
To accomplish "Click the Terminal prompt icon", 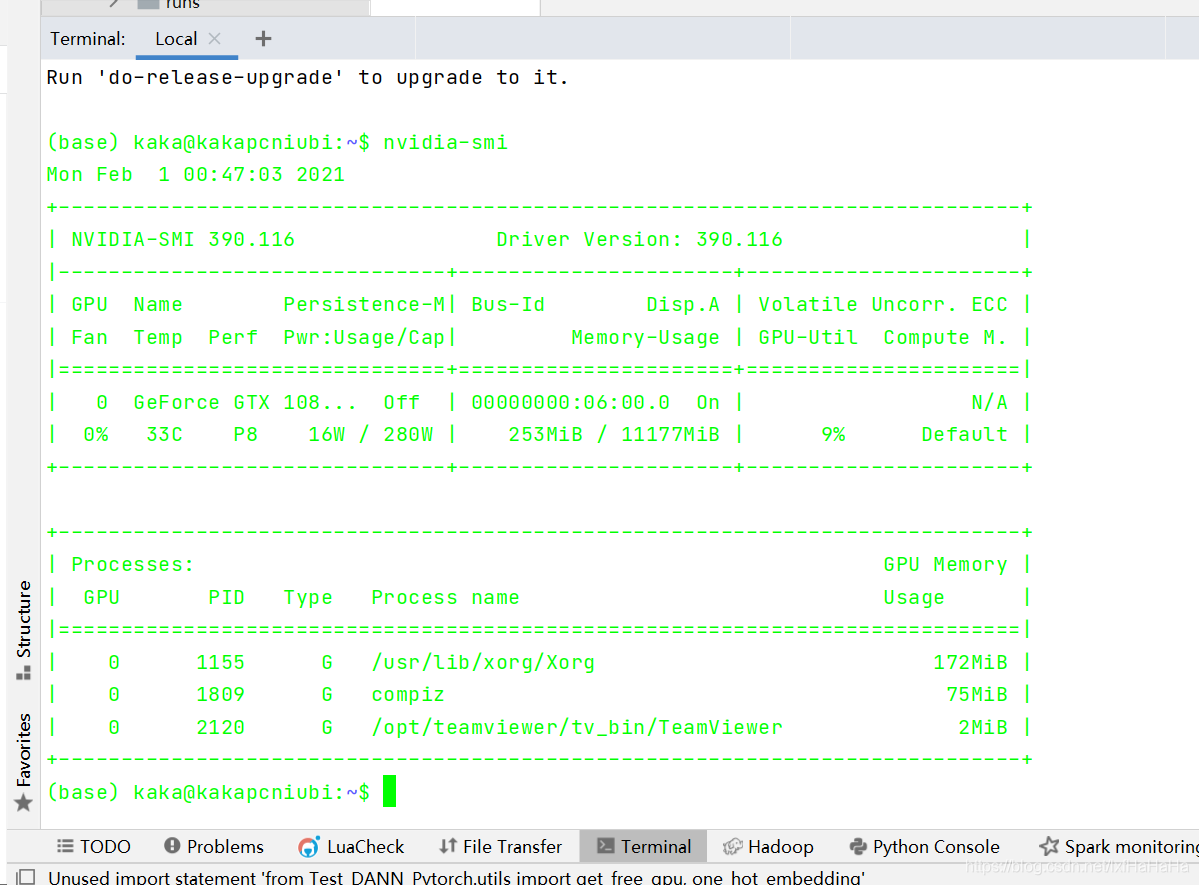I will 606,845.
